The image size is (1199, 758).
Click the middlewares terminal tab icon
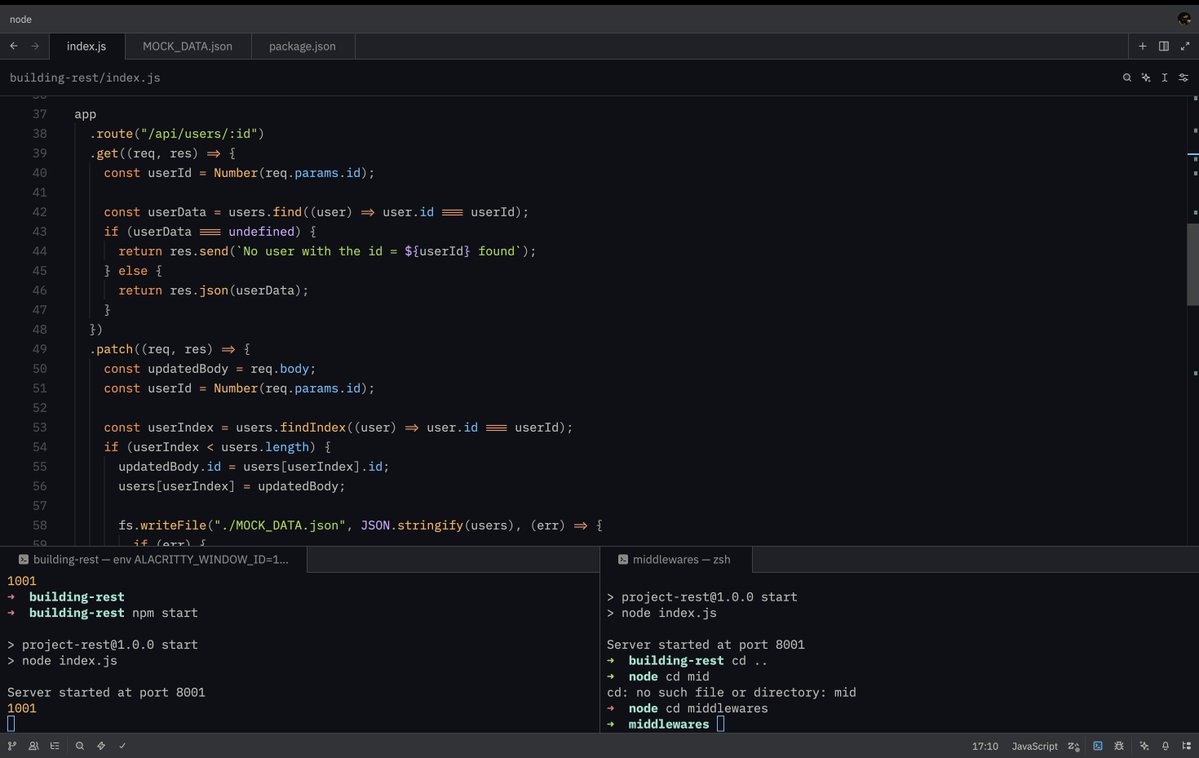622,559
